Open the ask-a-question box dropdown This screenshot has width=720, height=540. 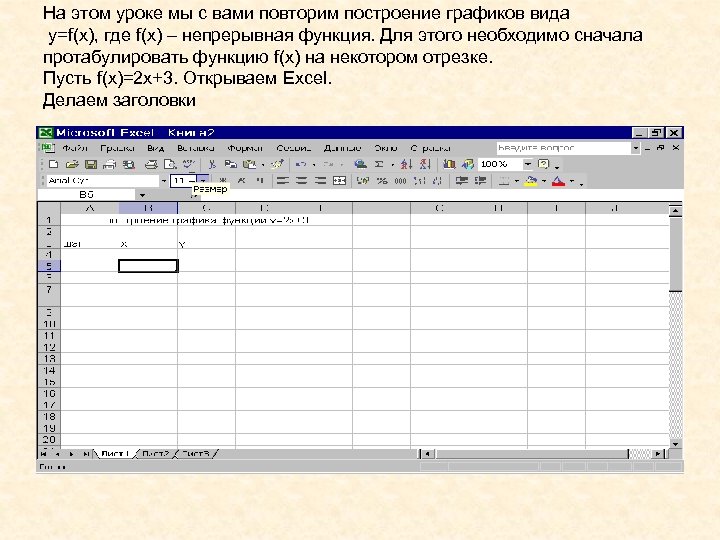pos(636,148)
